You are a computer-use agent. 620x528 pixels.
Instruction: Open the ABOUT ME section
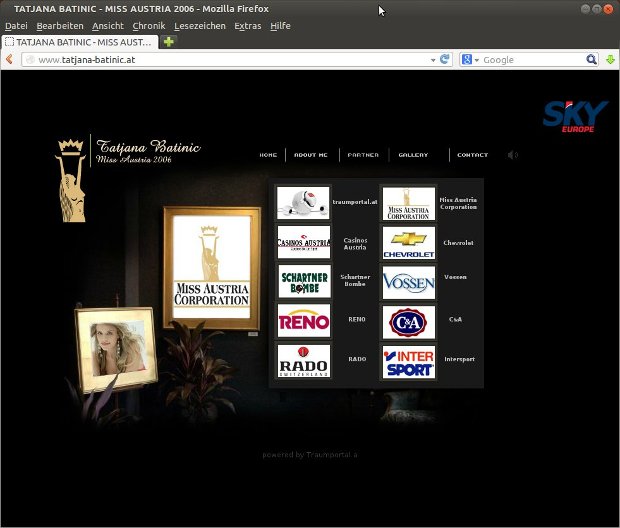pyautogui.click(x=311, y=155)
